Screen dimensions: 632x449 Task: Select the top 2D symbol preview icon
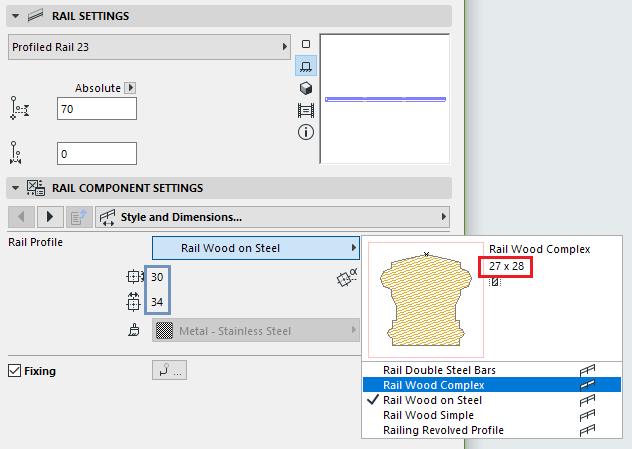coord(306,45)
